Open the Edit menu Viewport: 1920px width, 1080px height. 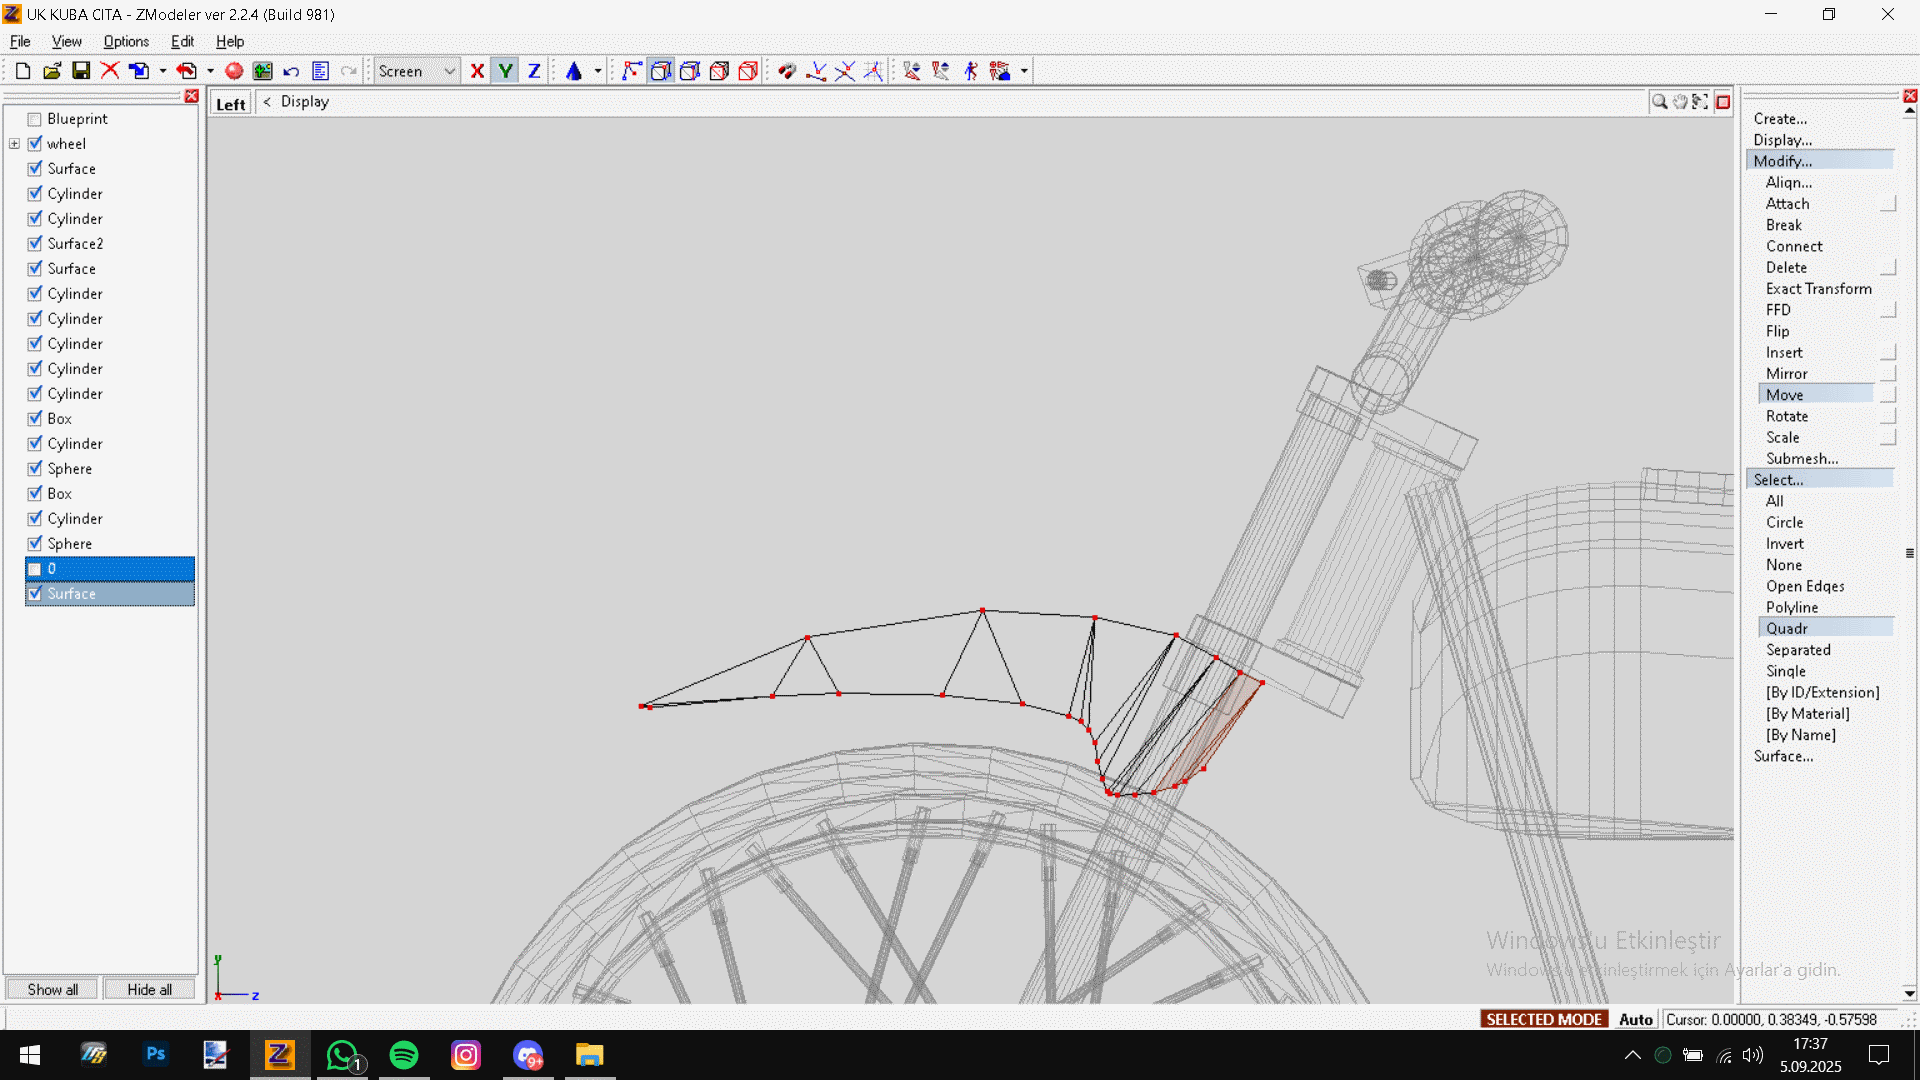(182, 41)
